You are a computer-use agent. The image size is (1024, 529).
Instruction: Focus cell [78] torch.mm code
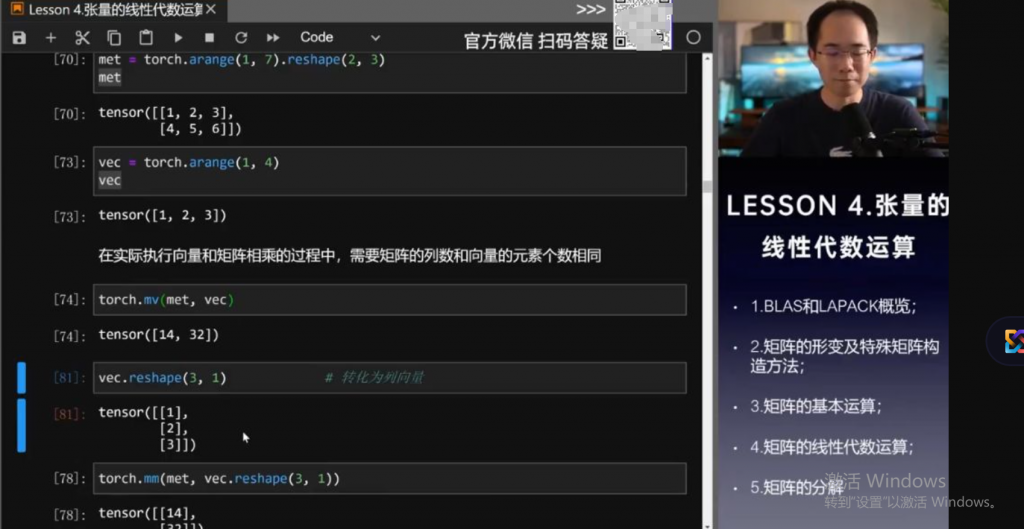point(389,479)
